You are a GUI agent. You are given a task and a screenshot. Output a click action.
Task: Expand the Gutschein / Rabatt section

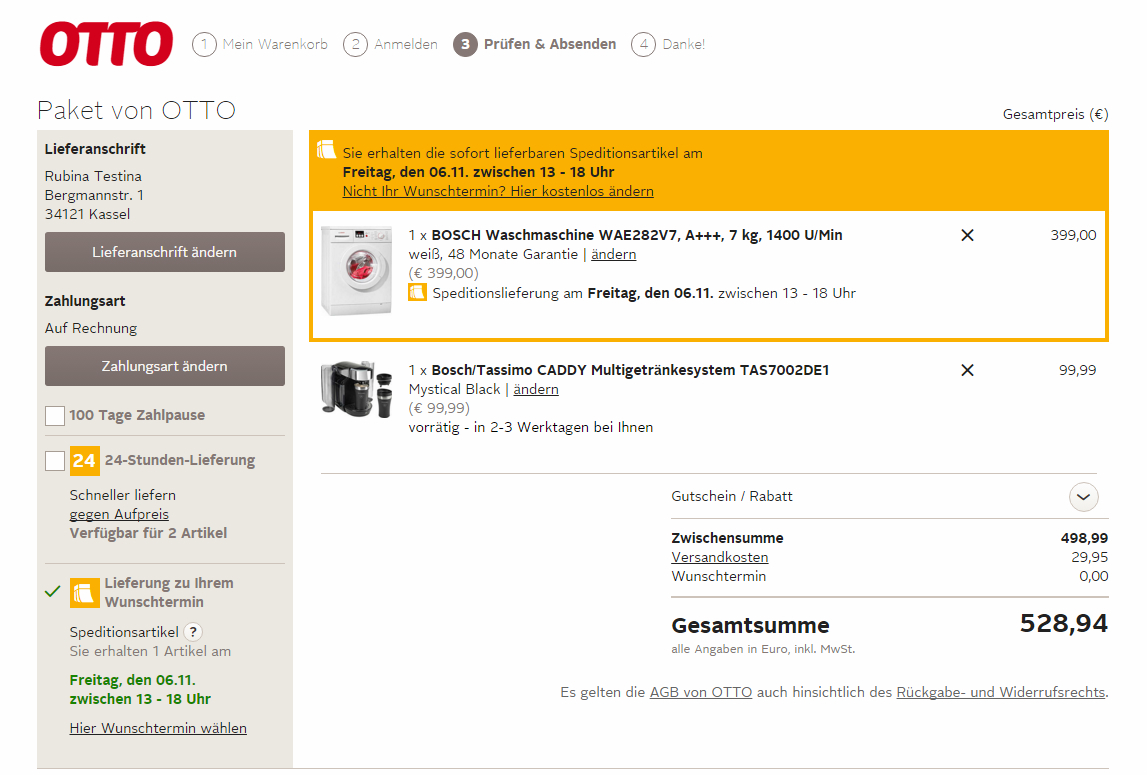(1083, 497)
